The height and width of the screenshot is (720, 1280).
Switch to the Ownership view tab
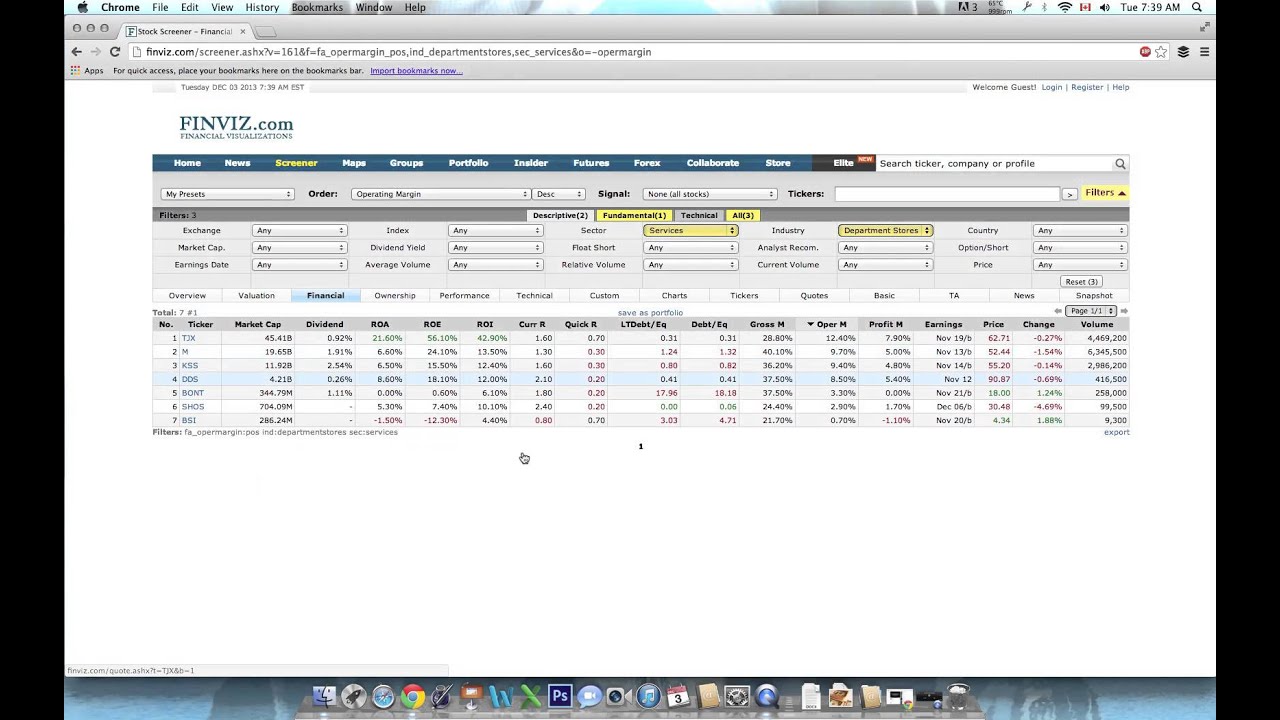(x=395, y=296)
